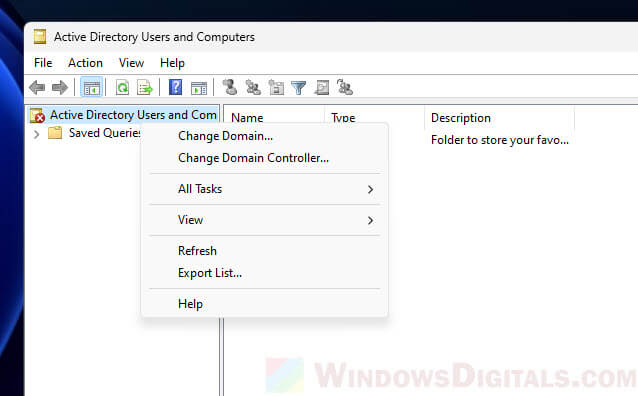Open the Action menu
Viewport: 638px width, 396px height.
85,63
